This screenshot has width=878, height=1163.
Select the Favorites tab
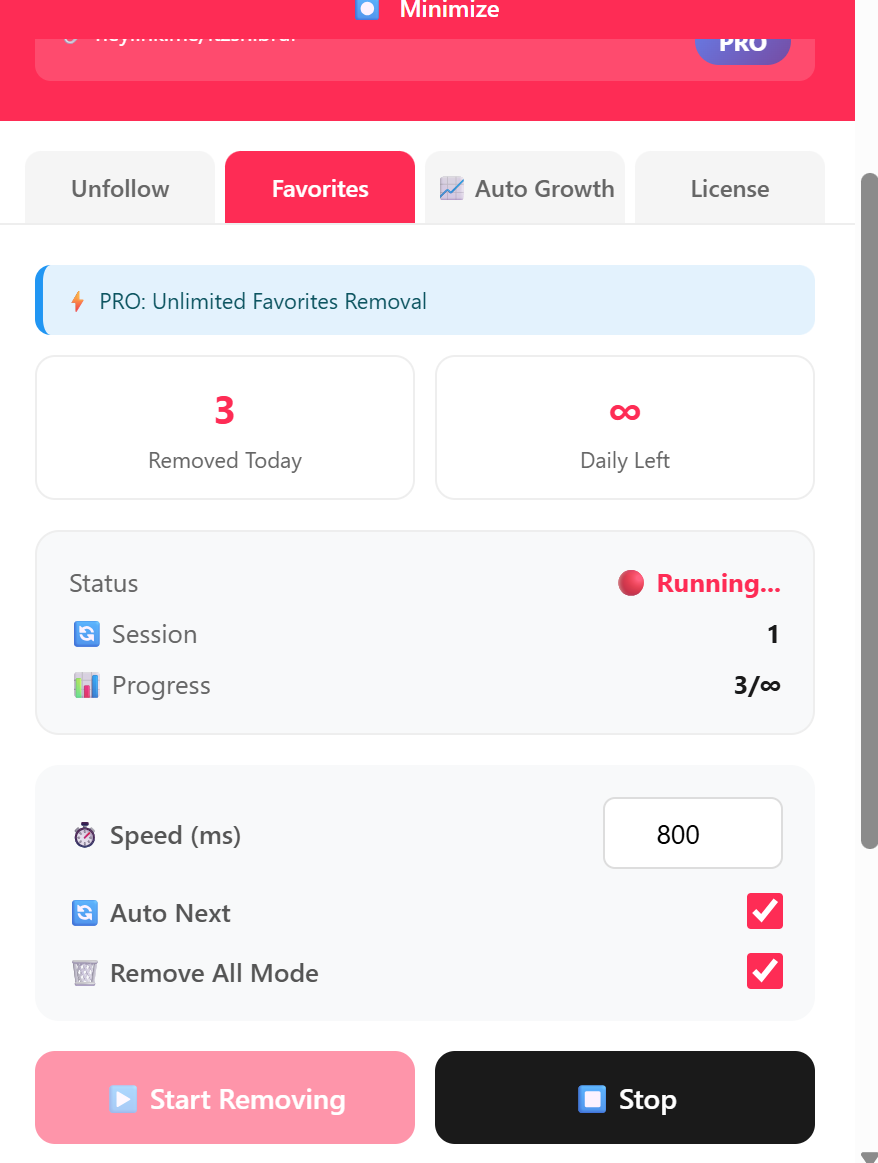(x=320, y=189)
